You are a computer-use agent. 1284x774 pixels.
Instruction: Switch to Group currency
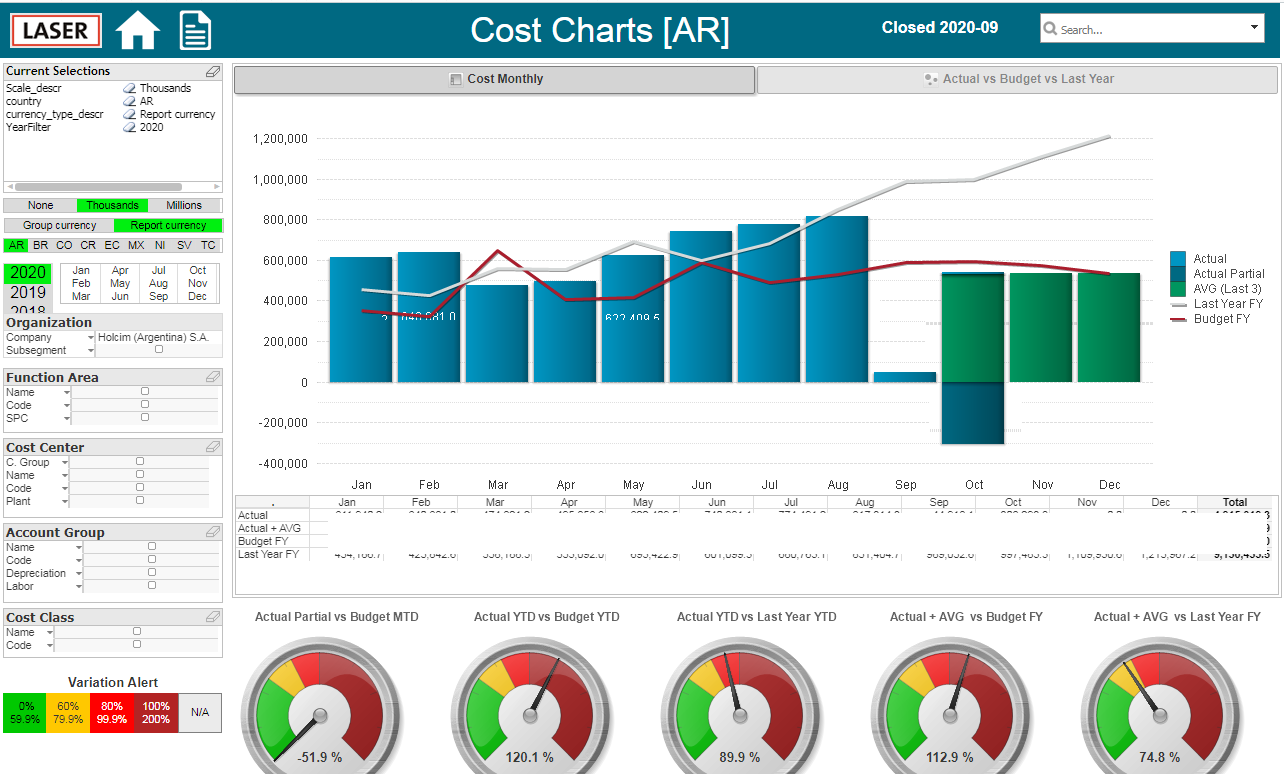[x=59, y=225]
